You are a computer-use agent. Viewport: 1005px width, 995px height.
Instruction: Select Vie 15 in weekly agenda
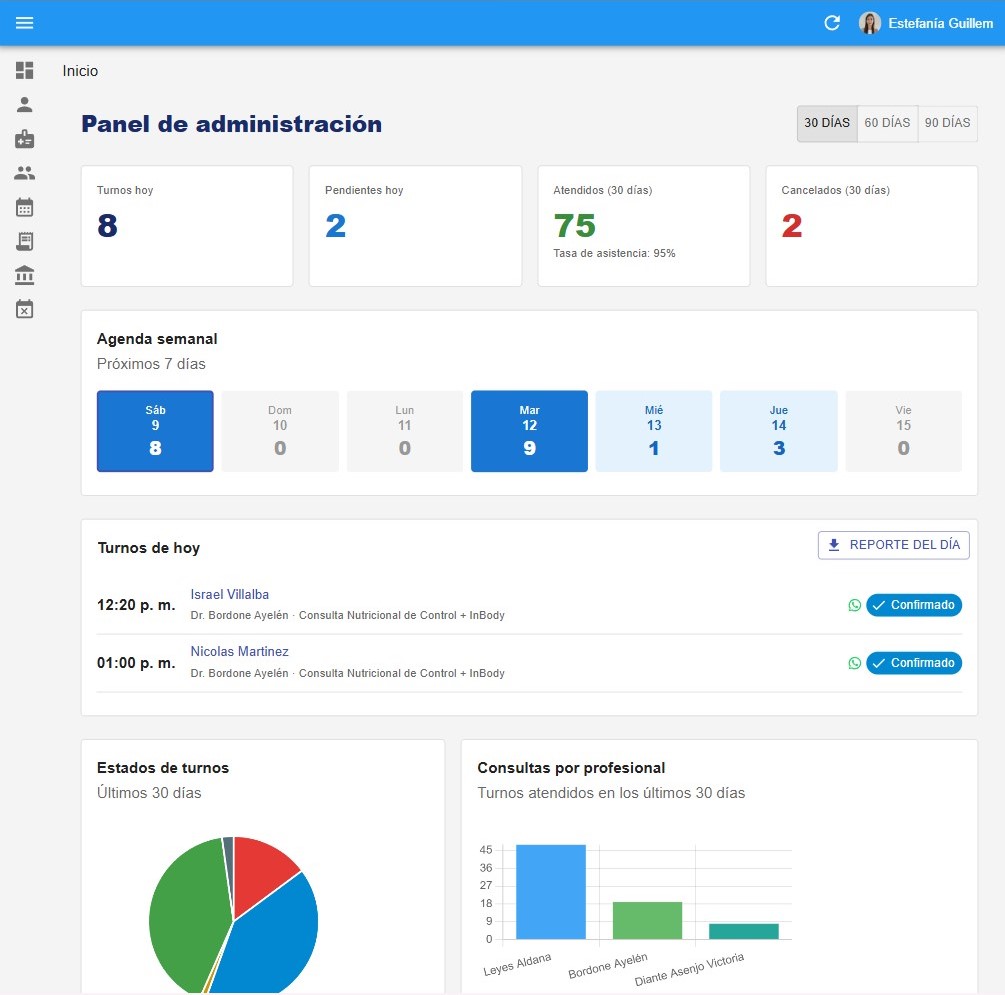[x=904, y=431]
